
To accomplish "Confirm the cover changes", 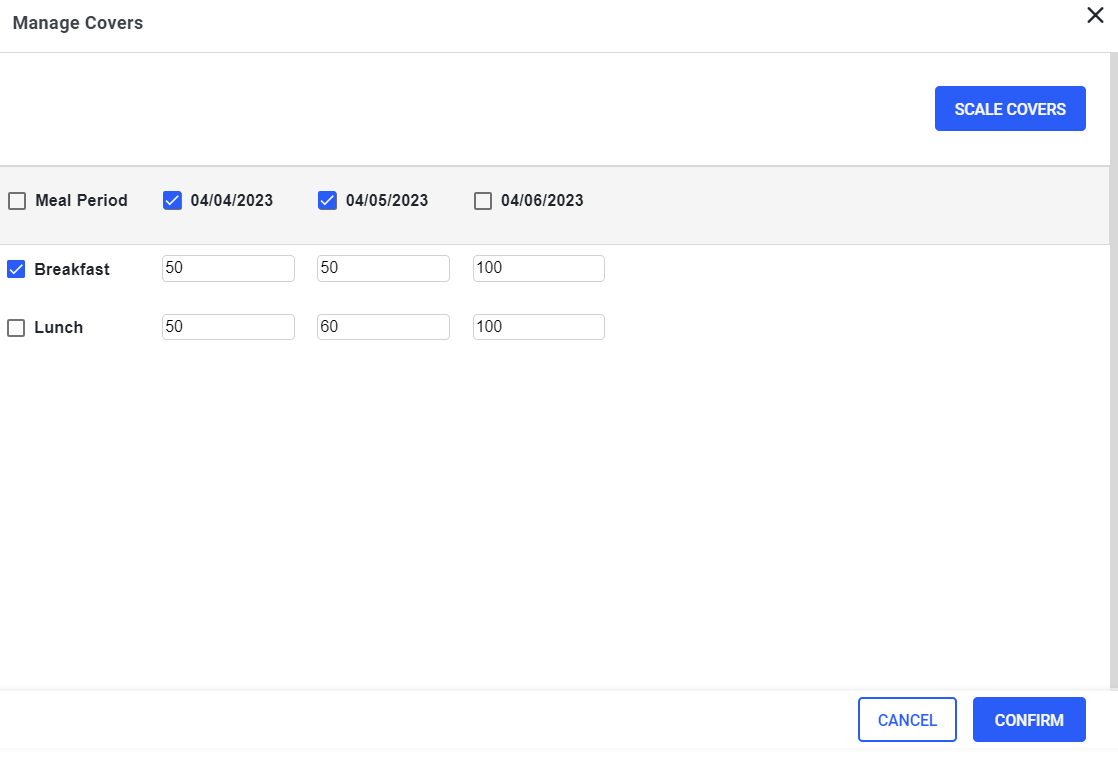I will [x=1029, y=719].
